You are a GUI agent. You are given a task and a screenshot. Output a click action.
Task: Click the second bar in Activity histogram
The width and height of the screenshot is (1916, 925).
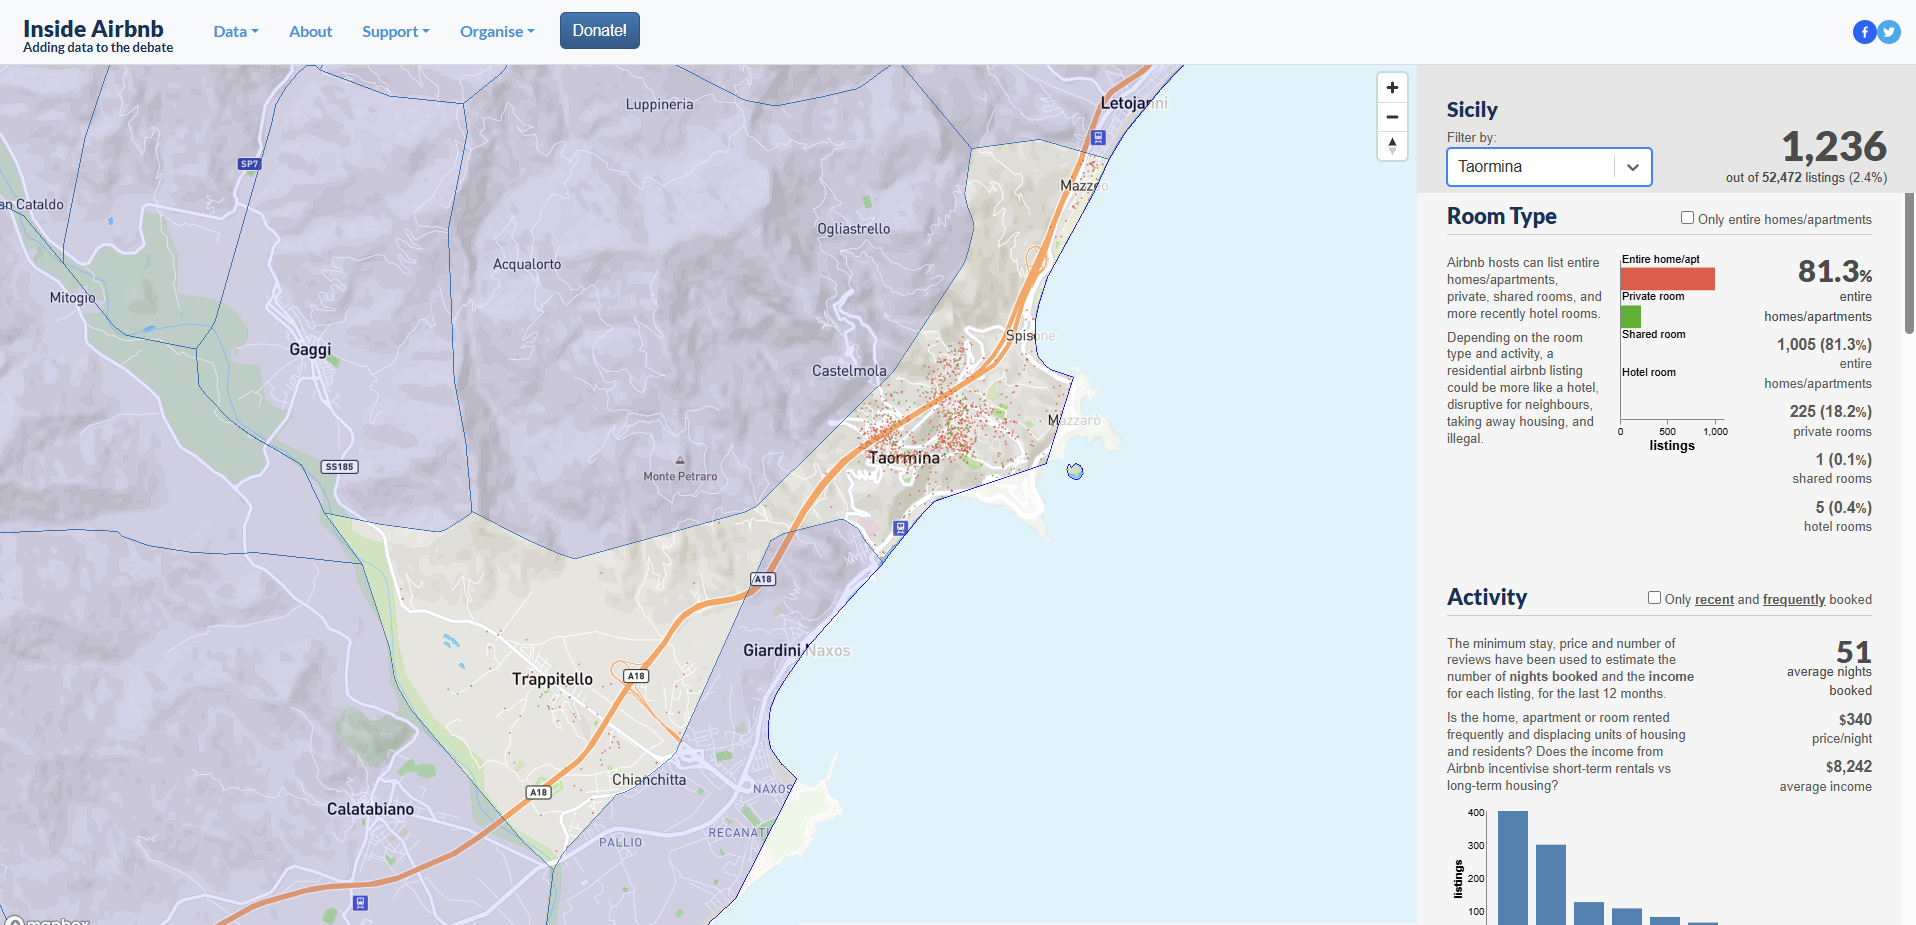coord(1551,885)
